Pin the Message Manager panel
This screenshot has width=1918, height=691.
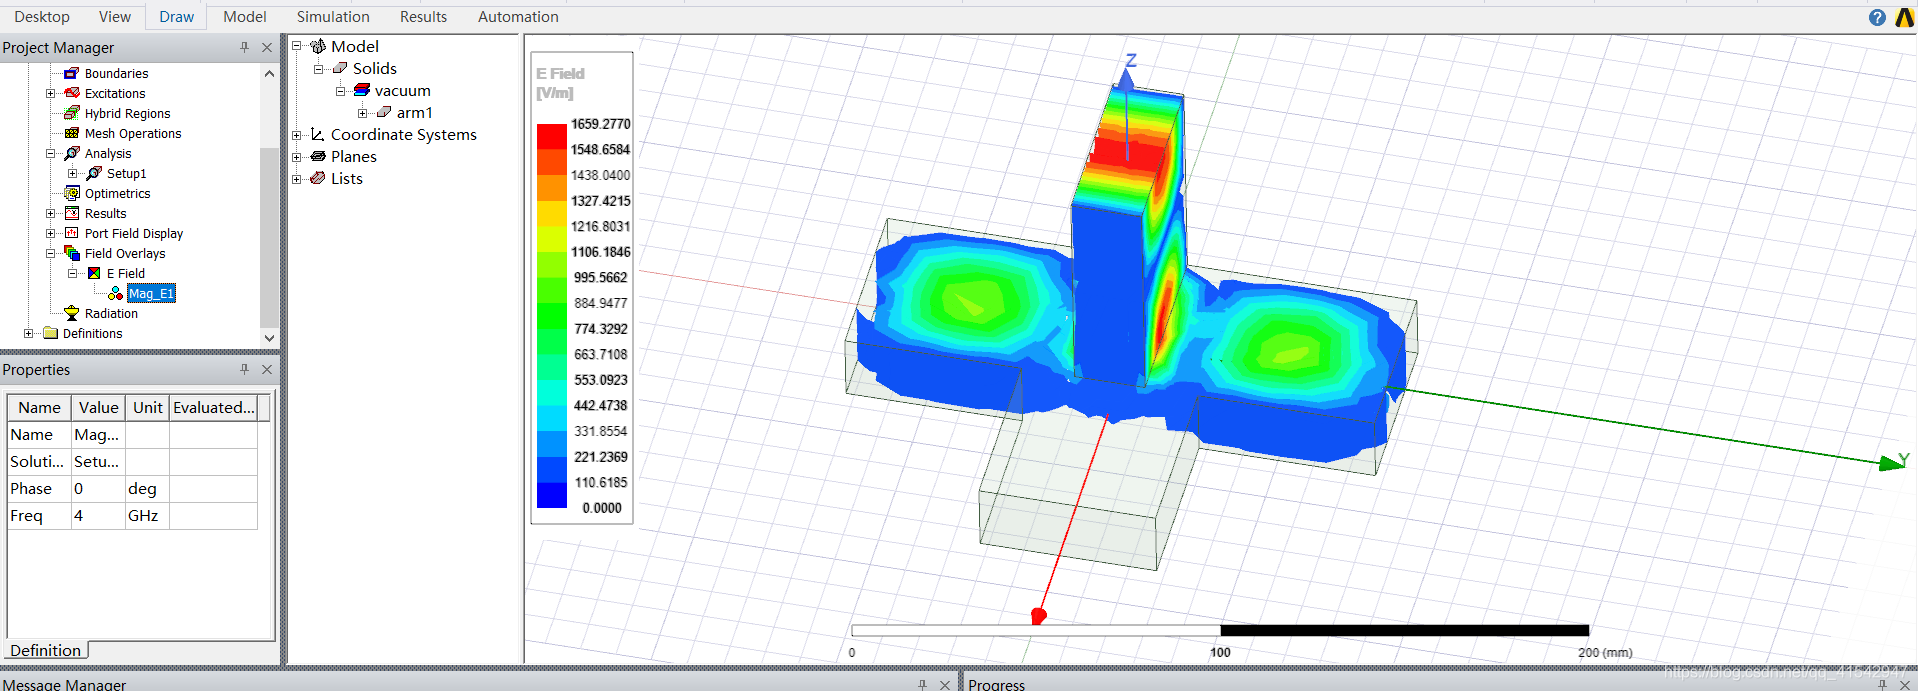(922, 685)
